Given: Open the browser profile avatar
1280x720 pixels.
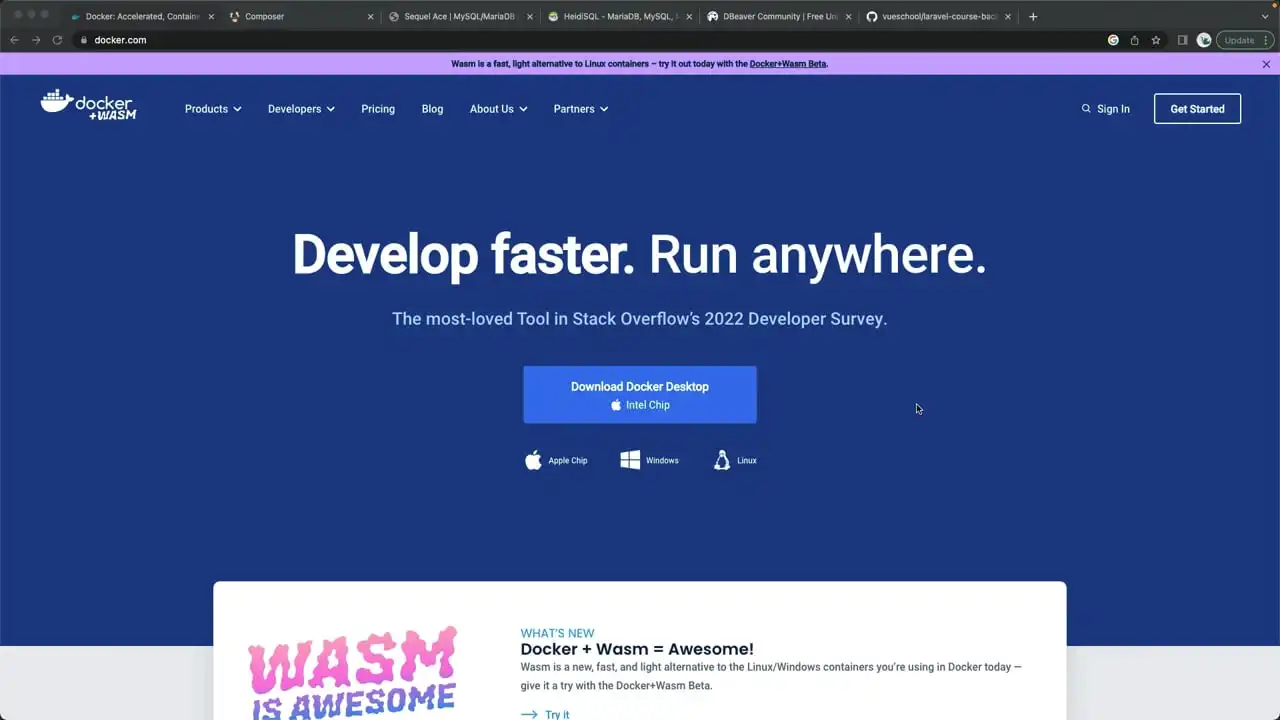Looking at the screenshot, I should coord(1204,40).
